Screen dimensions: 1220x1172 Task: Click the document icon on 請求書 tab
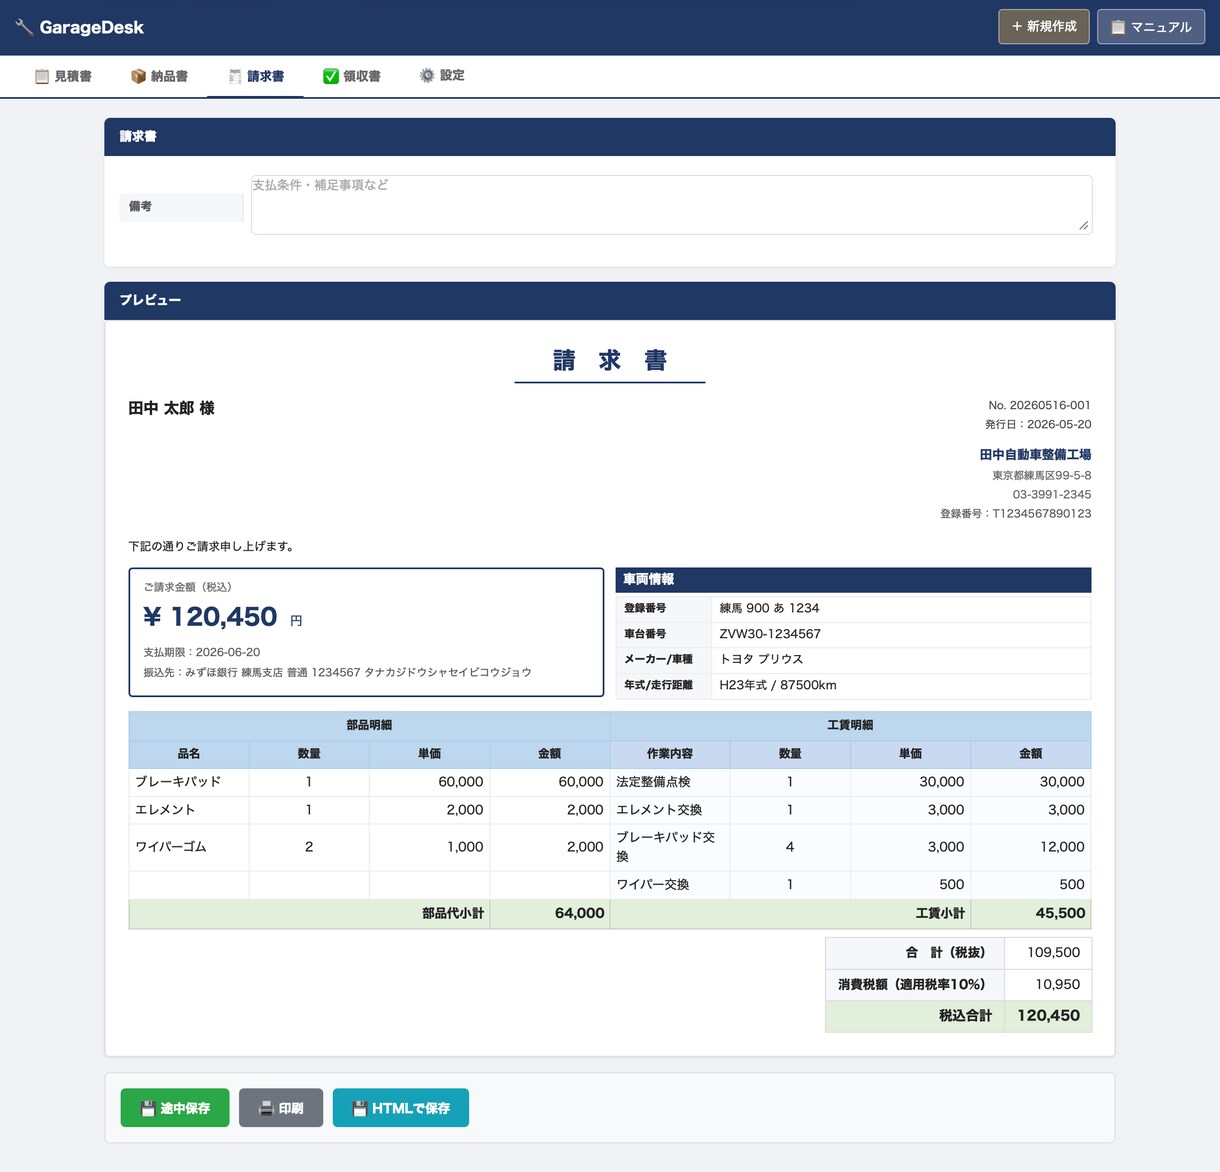pyautogui.click(x=235, y=76)
